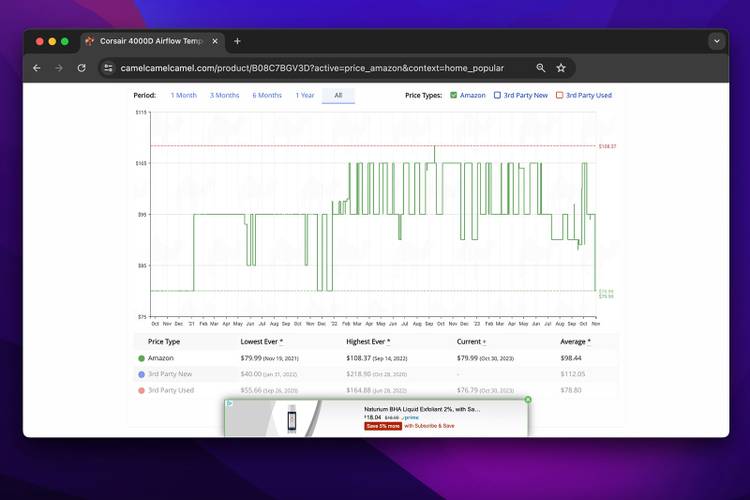Image resolution: width=750 pixels, height=500 pixels.
Task: Click the site information icon in address bar
Action: [x=108, y=68]
